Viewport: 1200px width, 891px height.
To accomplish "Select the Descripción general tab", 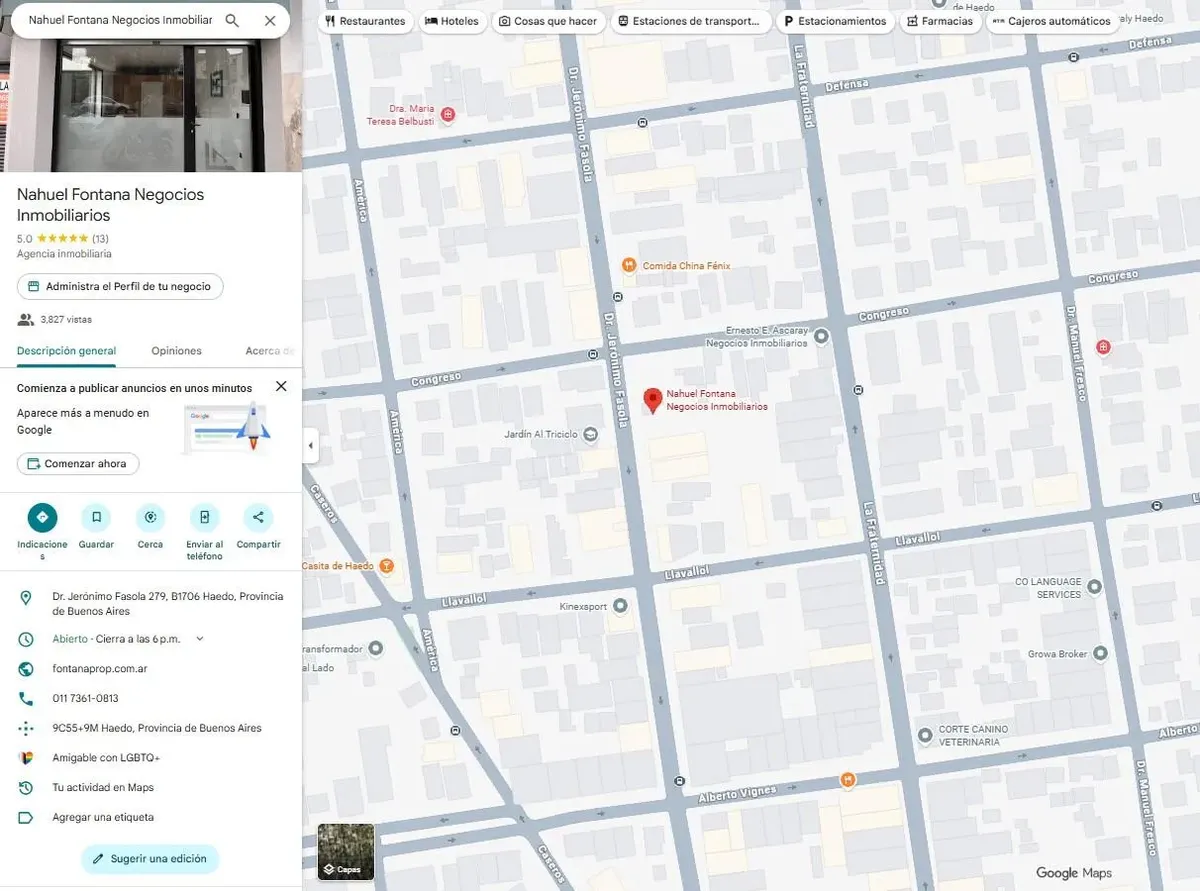I will pos(66,351).
